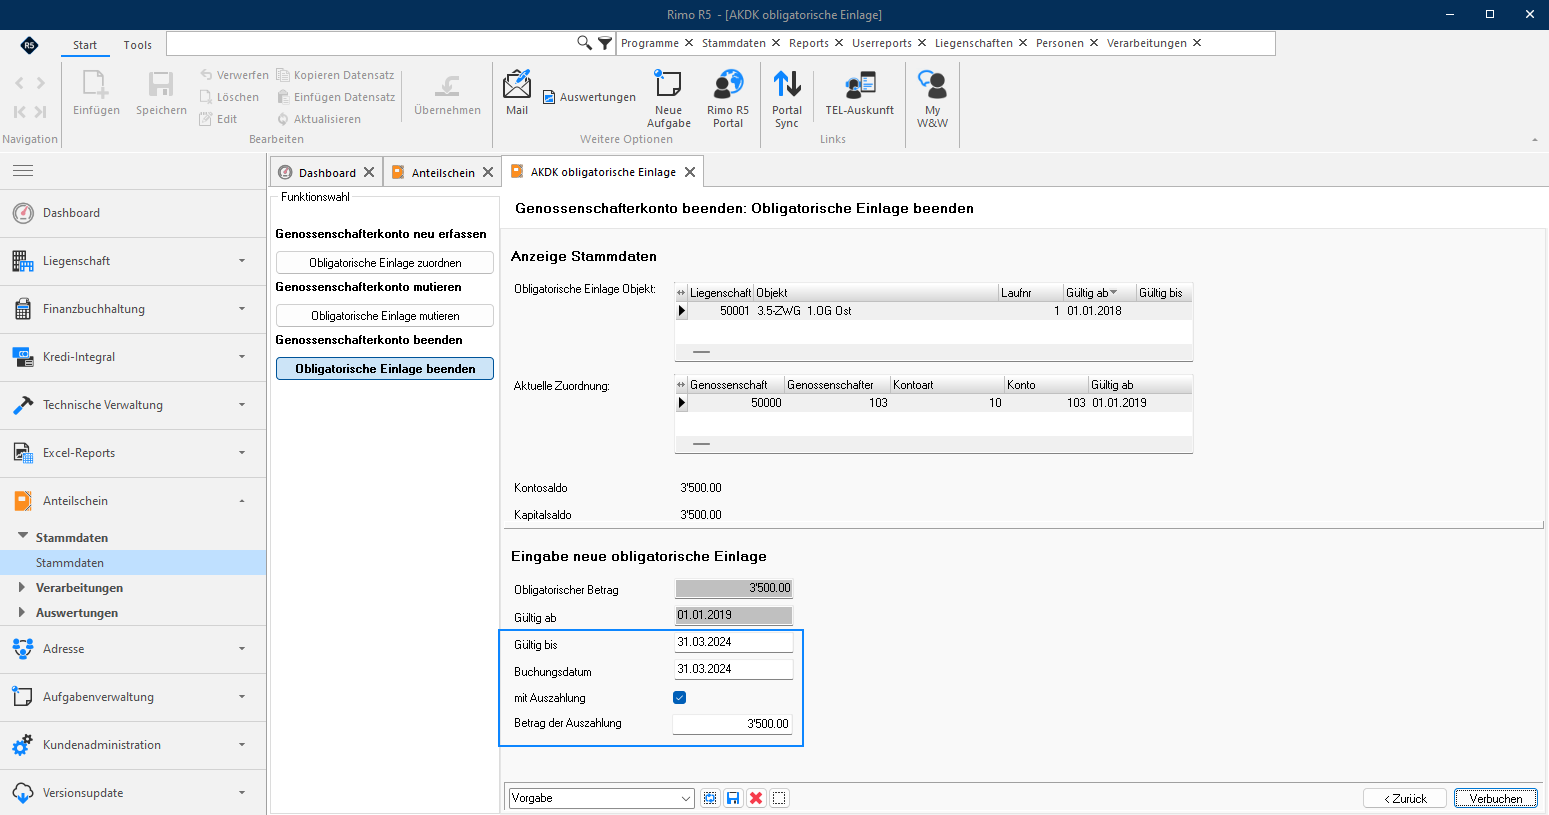Toggle the mit Auszahlung checkbox
The image size is (1549, 815).
pyautogui.click(x=680, y=698)
